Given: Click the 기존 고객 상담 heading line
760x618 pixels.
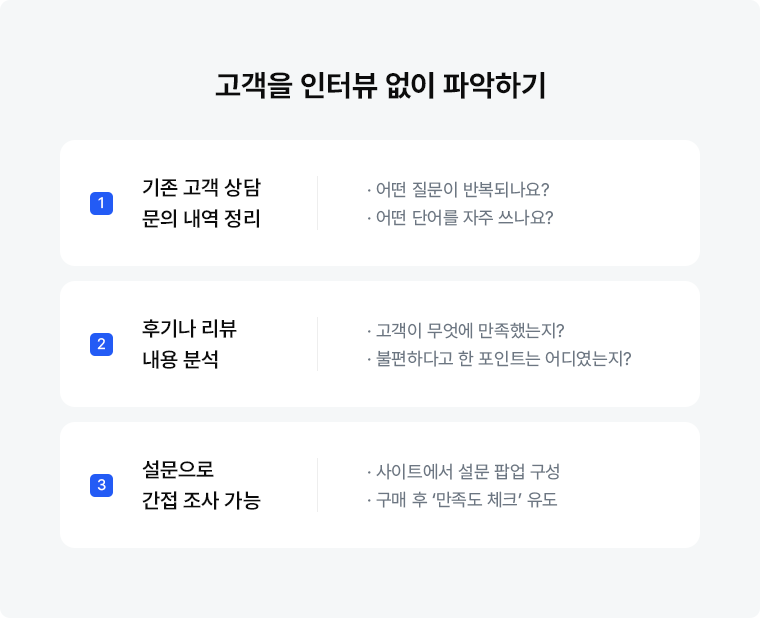Looking at the screenshot, I should pyautogui.click(x=201, y=188).
